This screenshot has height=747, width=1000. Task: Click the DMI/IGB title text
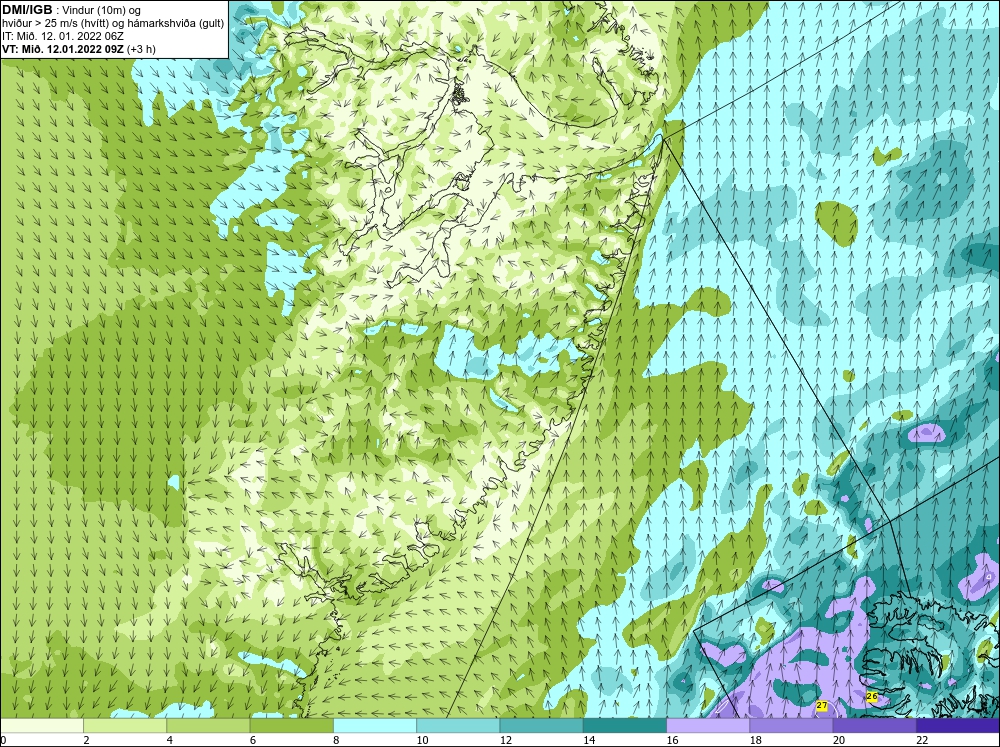28,9
